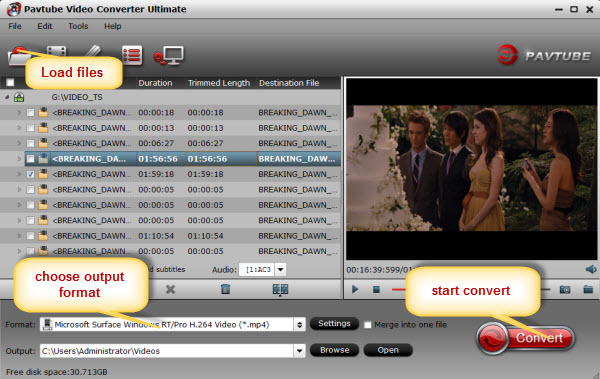Screen dimensions: 600x379
Task: Open the Format dropdown arrows
Action: [300, 325]
